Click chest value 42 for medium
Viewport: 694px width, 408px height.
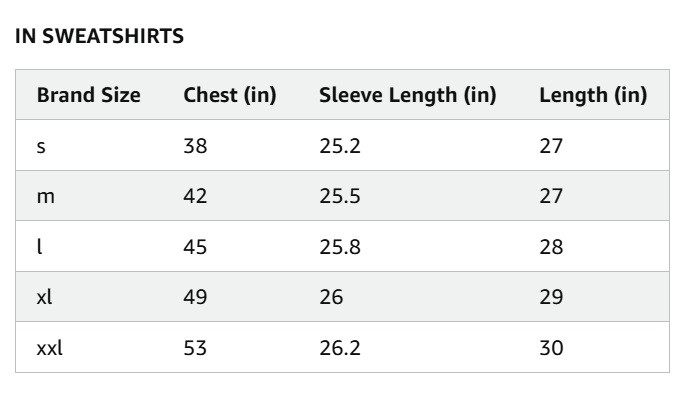pyautogui.click(x=195, y=196)
